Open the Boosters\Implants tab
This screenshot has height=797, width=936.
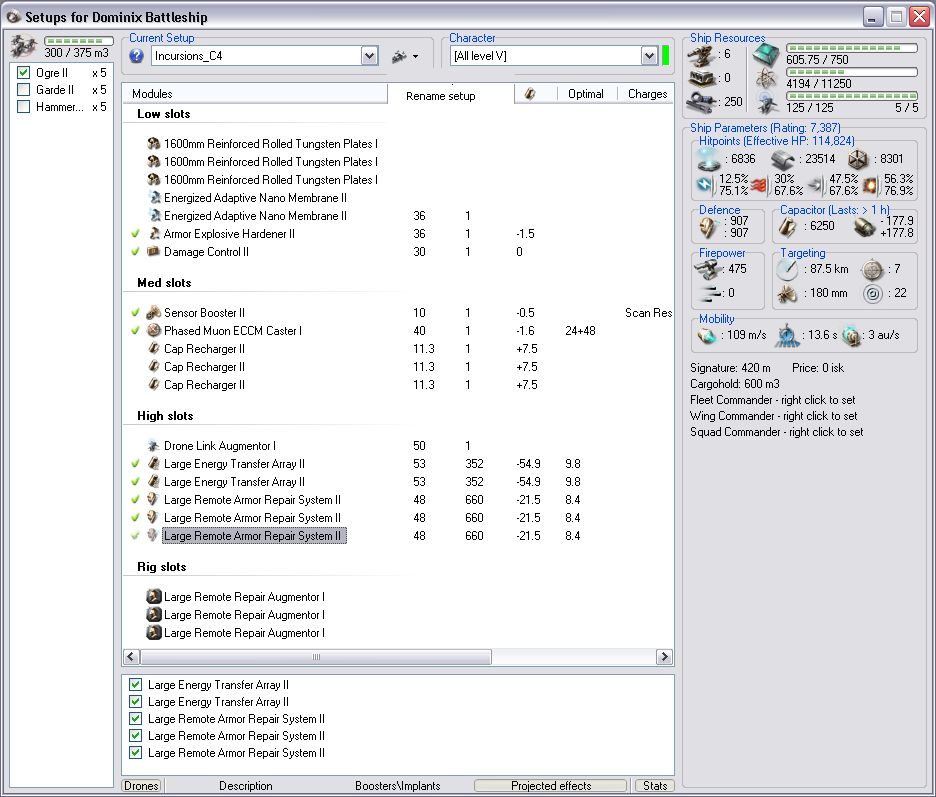click(x=398, y=786)
